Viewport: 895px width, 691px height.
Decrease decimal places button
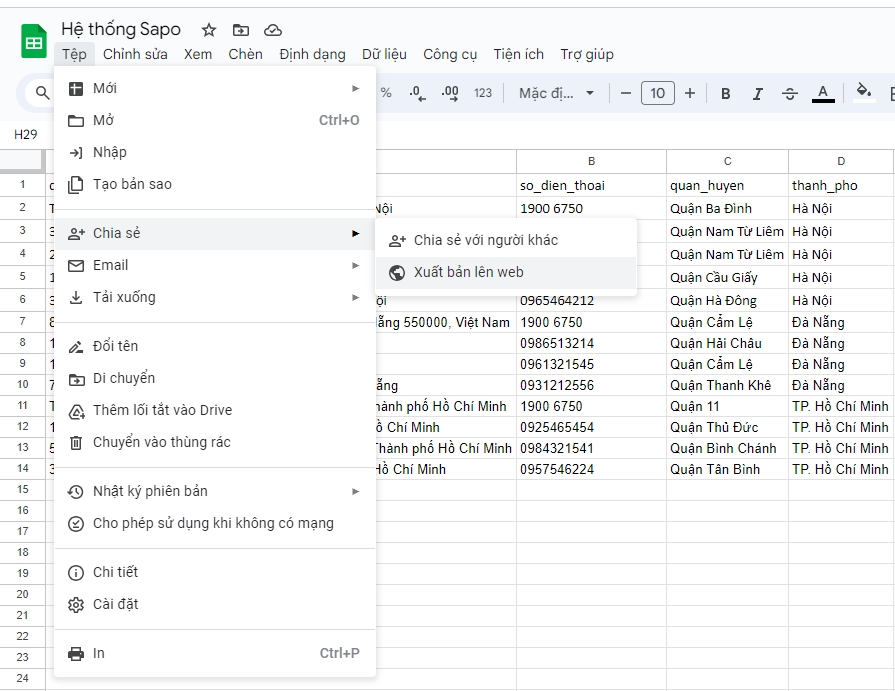[417, 93]
